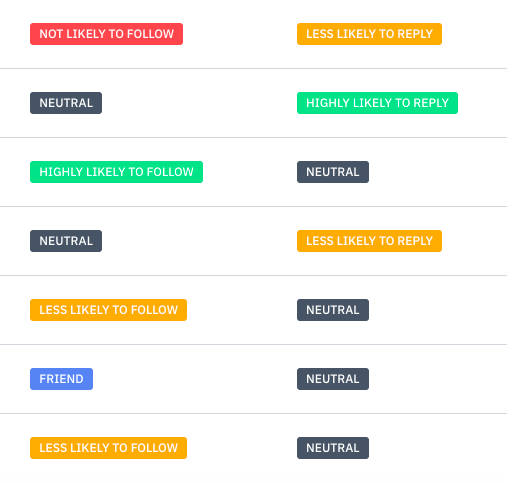
Task: Select NEUTRAL badge beside HIGHLY LIKELY TO FOLLOW
Action: pos(333,172)
